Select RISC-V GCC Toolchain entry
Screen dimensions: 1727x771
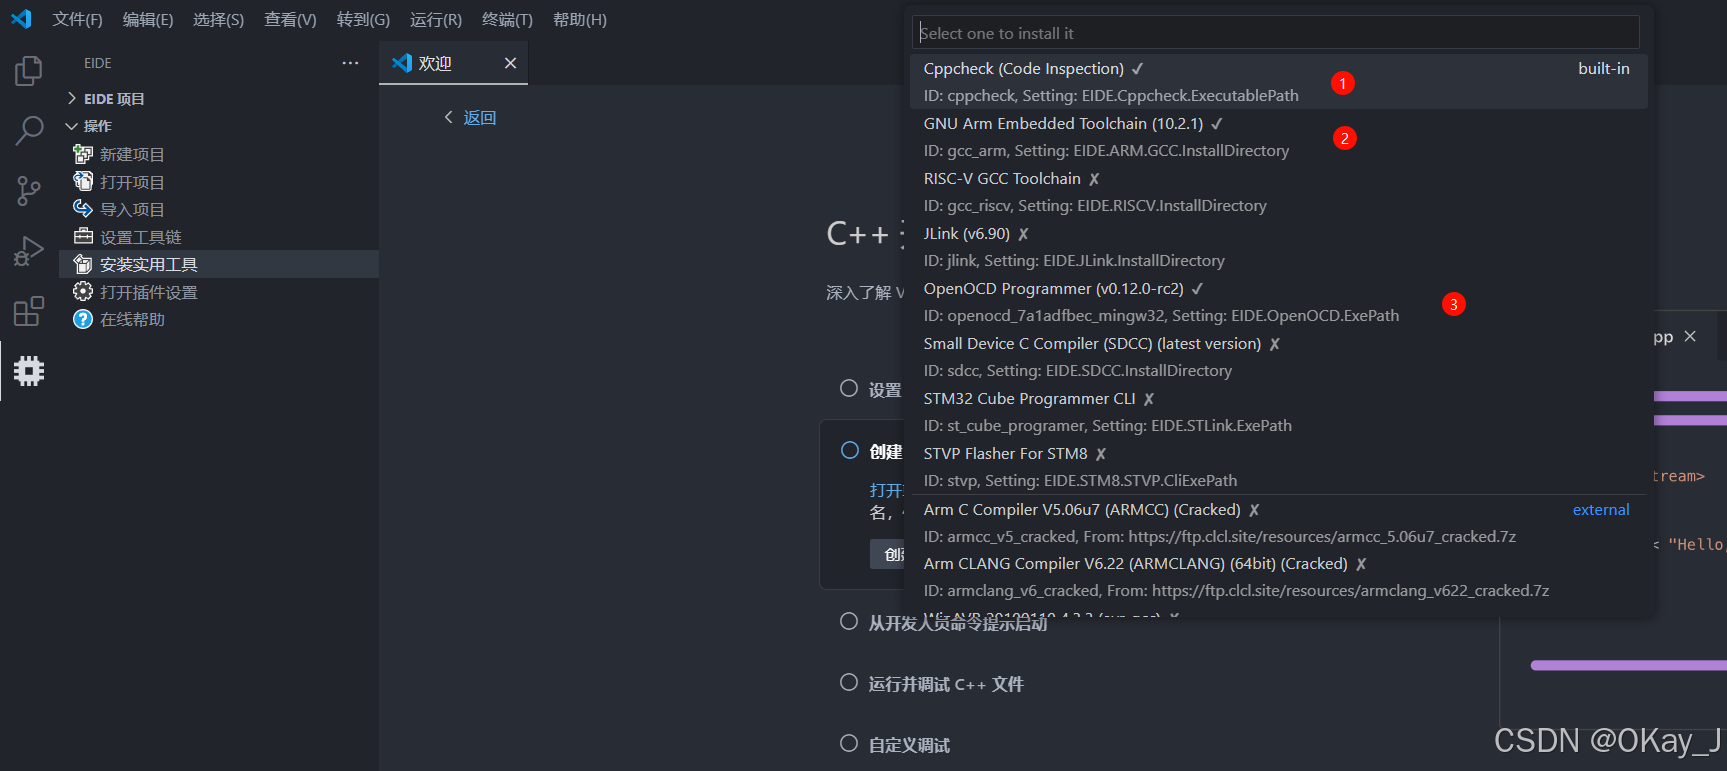tap(1279, 192)
